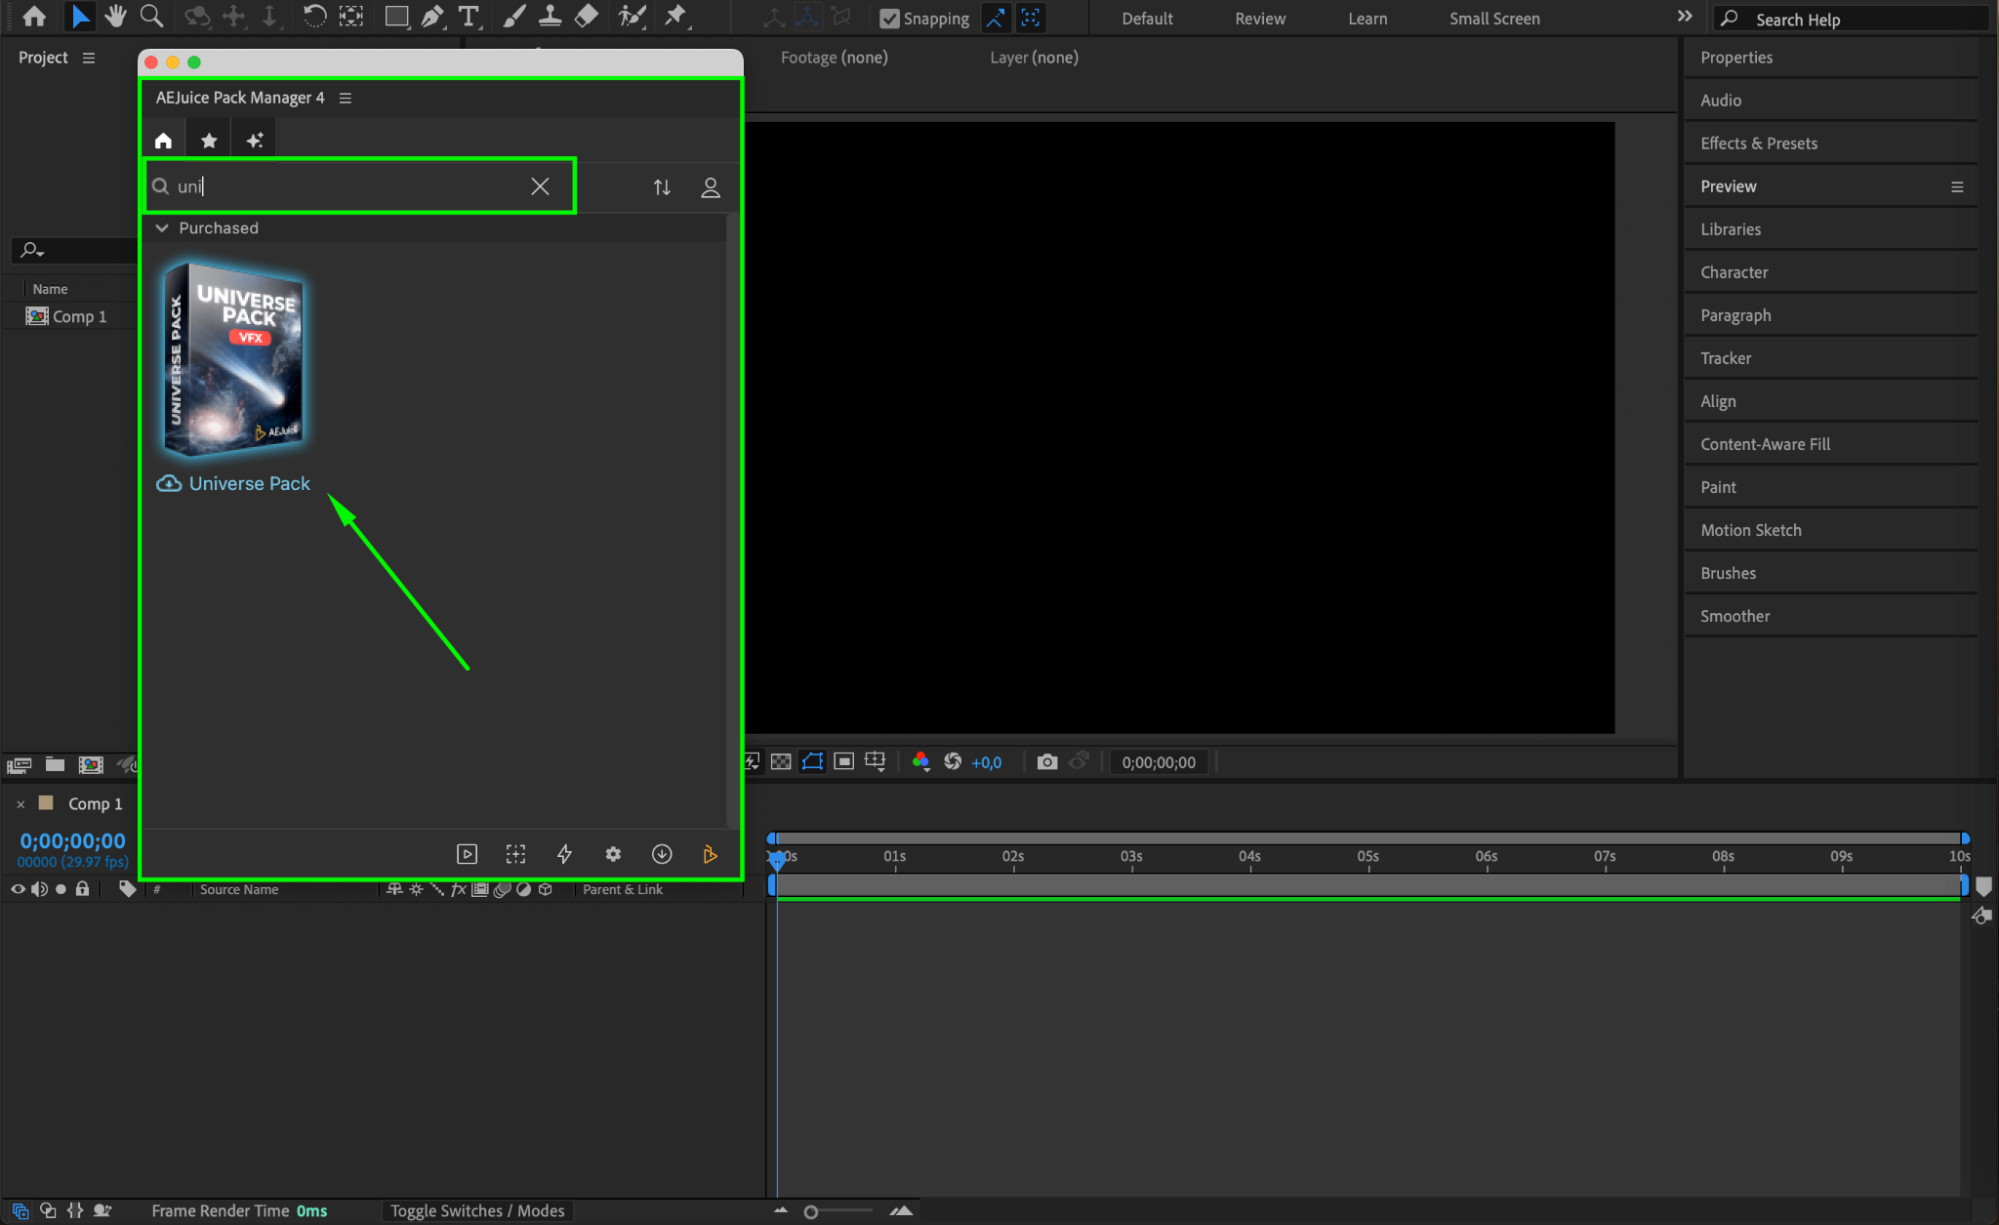This screenshot has height=1225, width=1999.
Task: Open the Effects & Presets panel
Action: (1758, 143)
